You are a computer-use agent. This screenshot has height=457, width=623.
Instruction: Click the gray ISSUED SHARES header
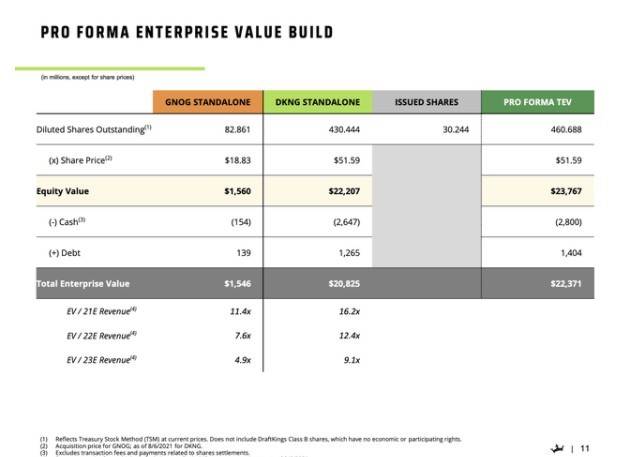click(x=426, y=102)
